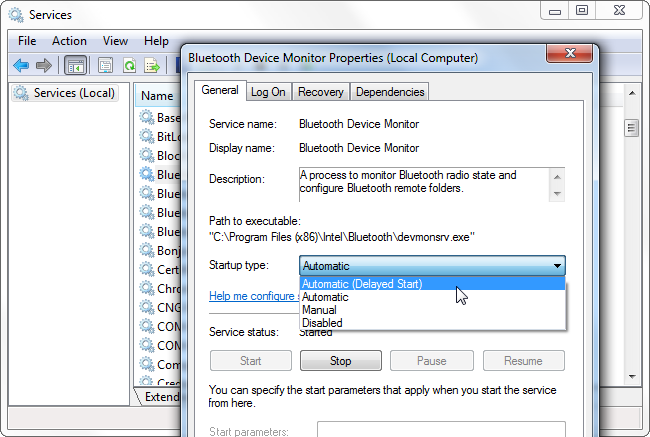Select the BitLocker service gear icon
This screenshot has width=650, height=437.
(146, 136)
